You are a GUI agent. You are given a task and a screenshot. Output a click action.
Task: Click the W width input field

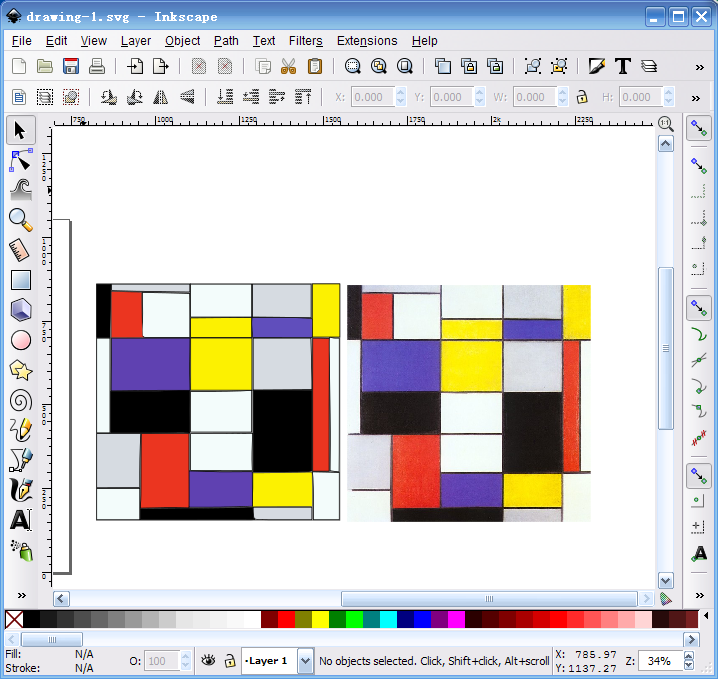[535, 97]
